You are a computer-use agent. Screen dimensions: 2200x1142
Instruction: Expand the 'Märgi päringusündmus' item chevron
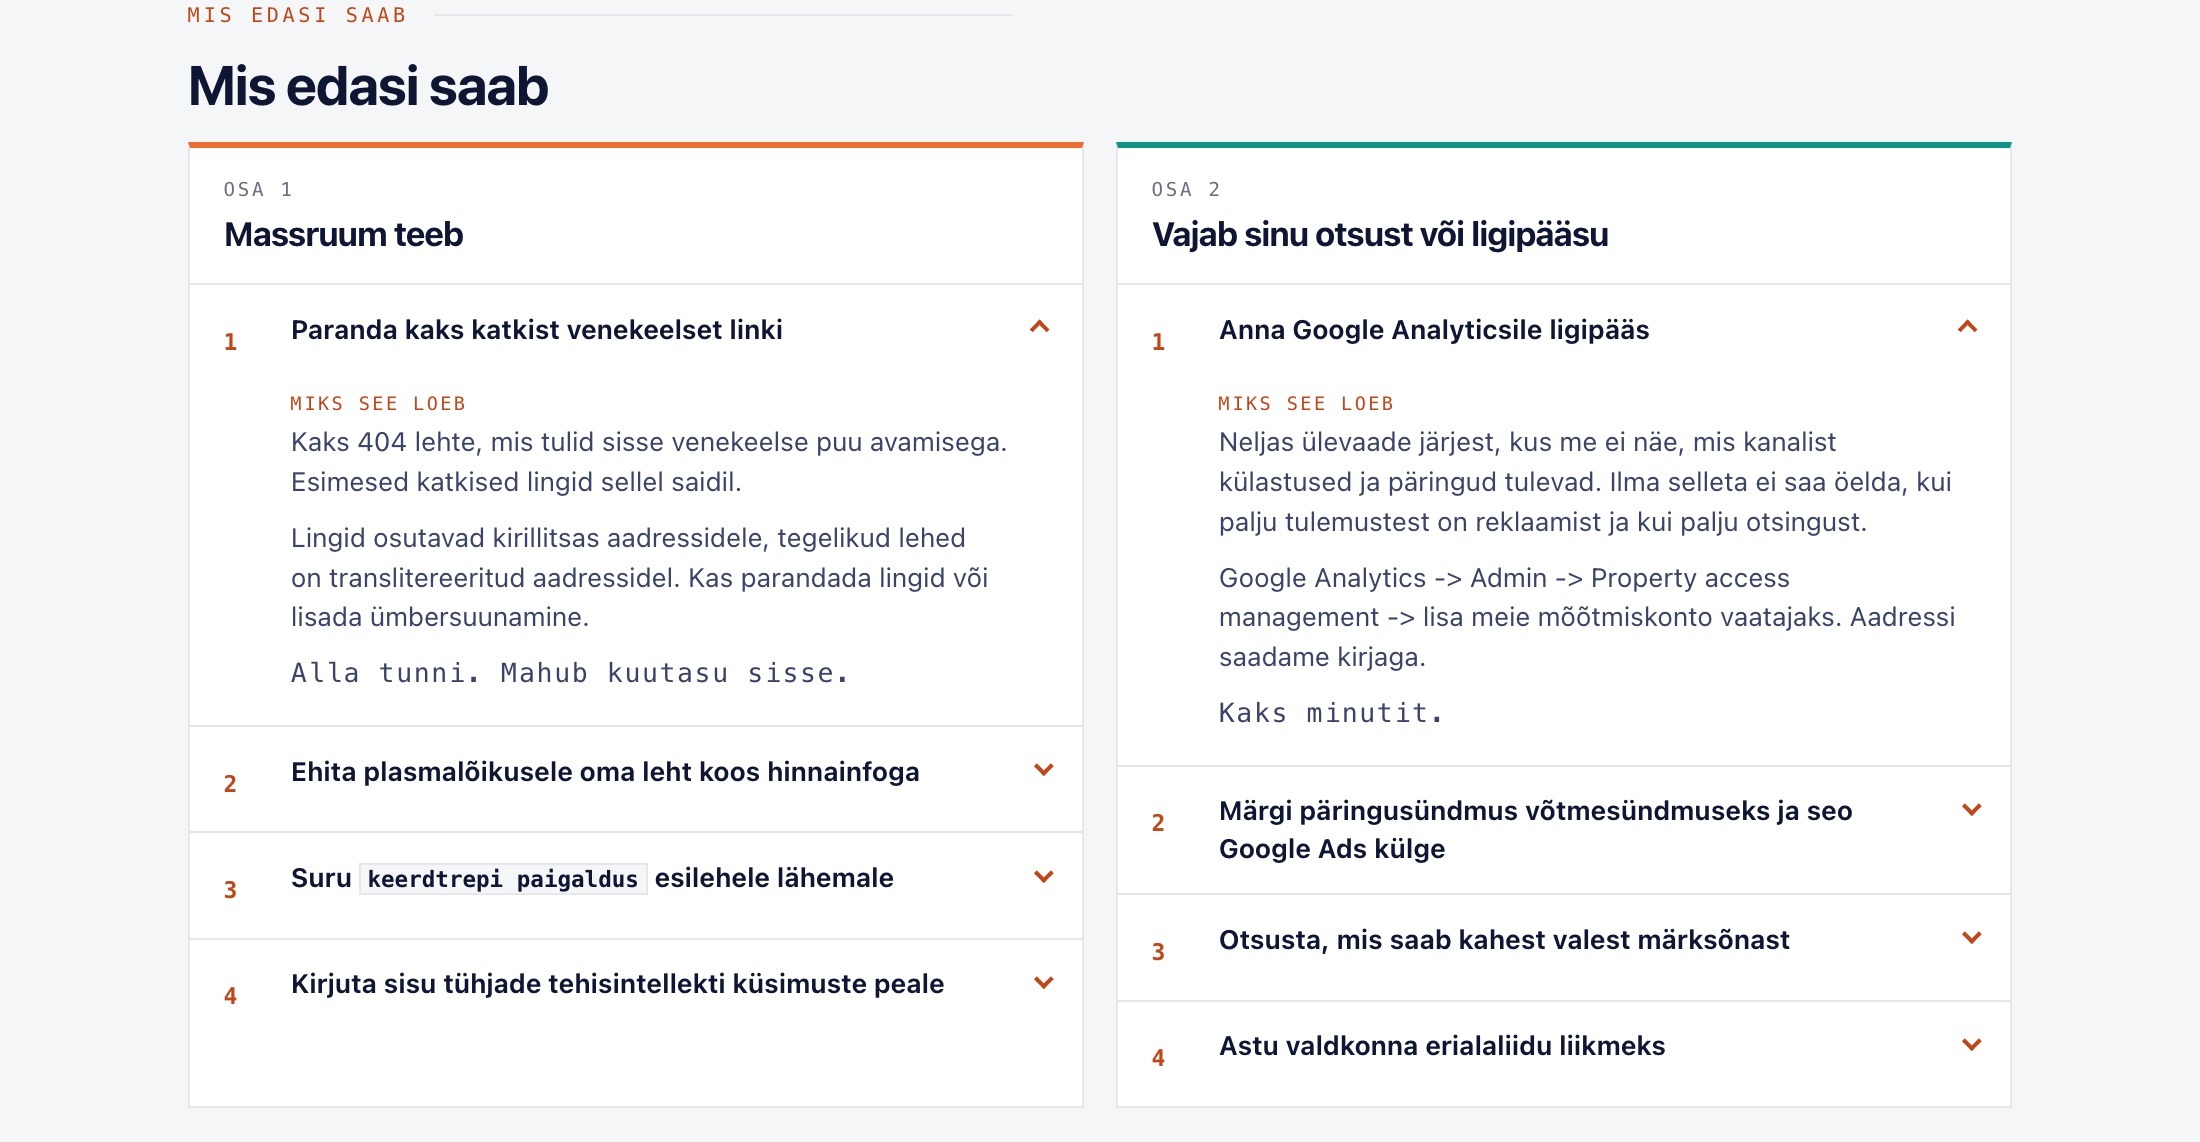[x=1971, y=810]
